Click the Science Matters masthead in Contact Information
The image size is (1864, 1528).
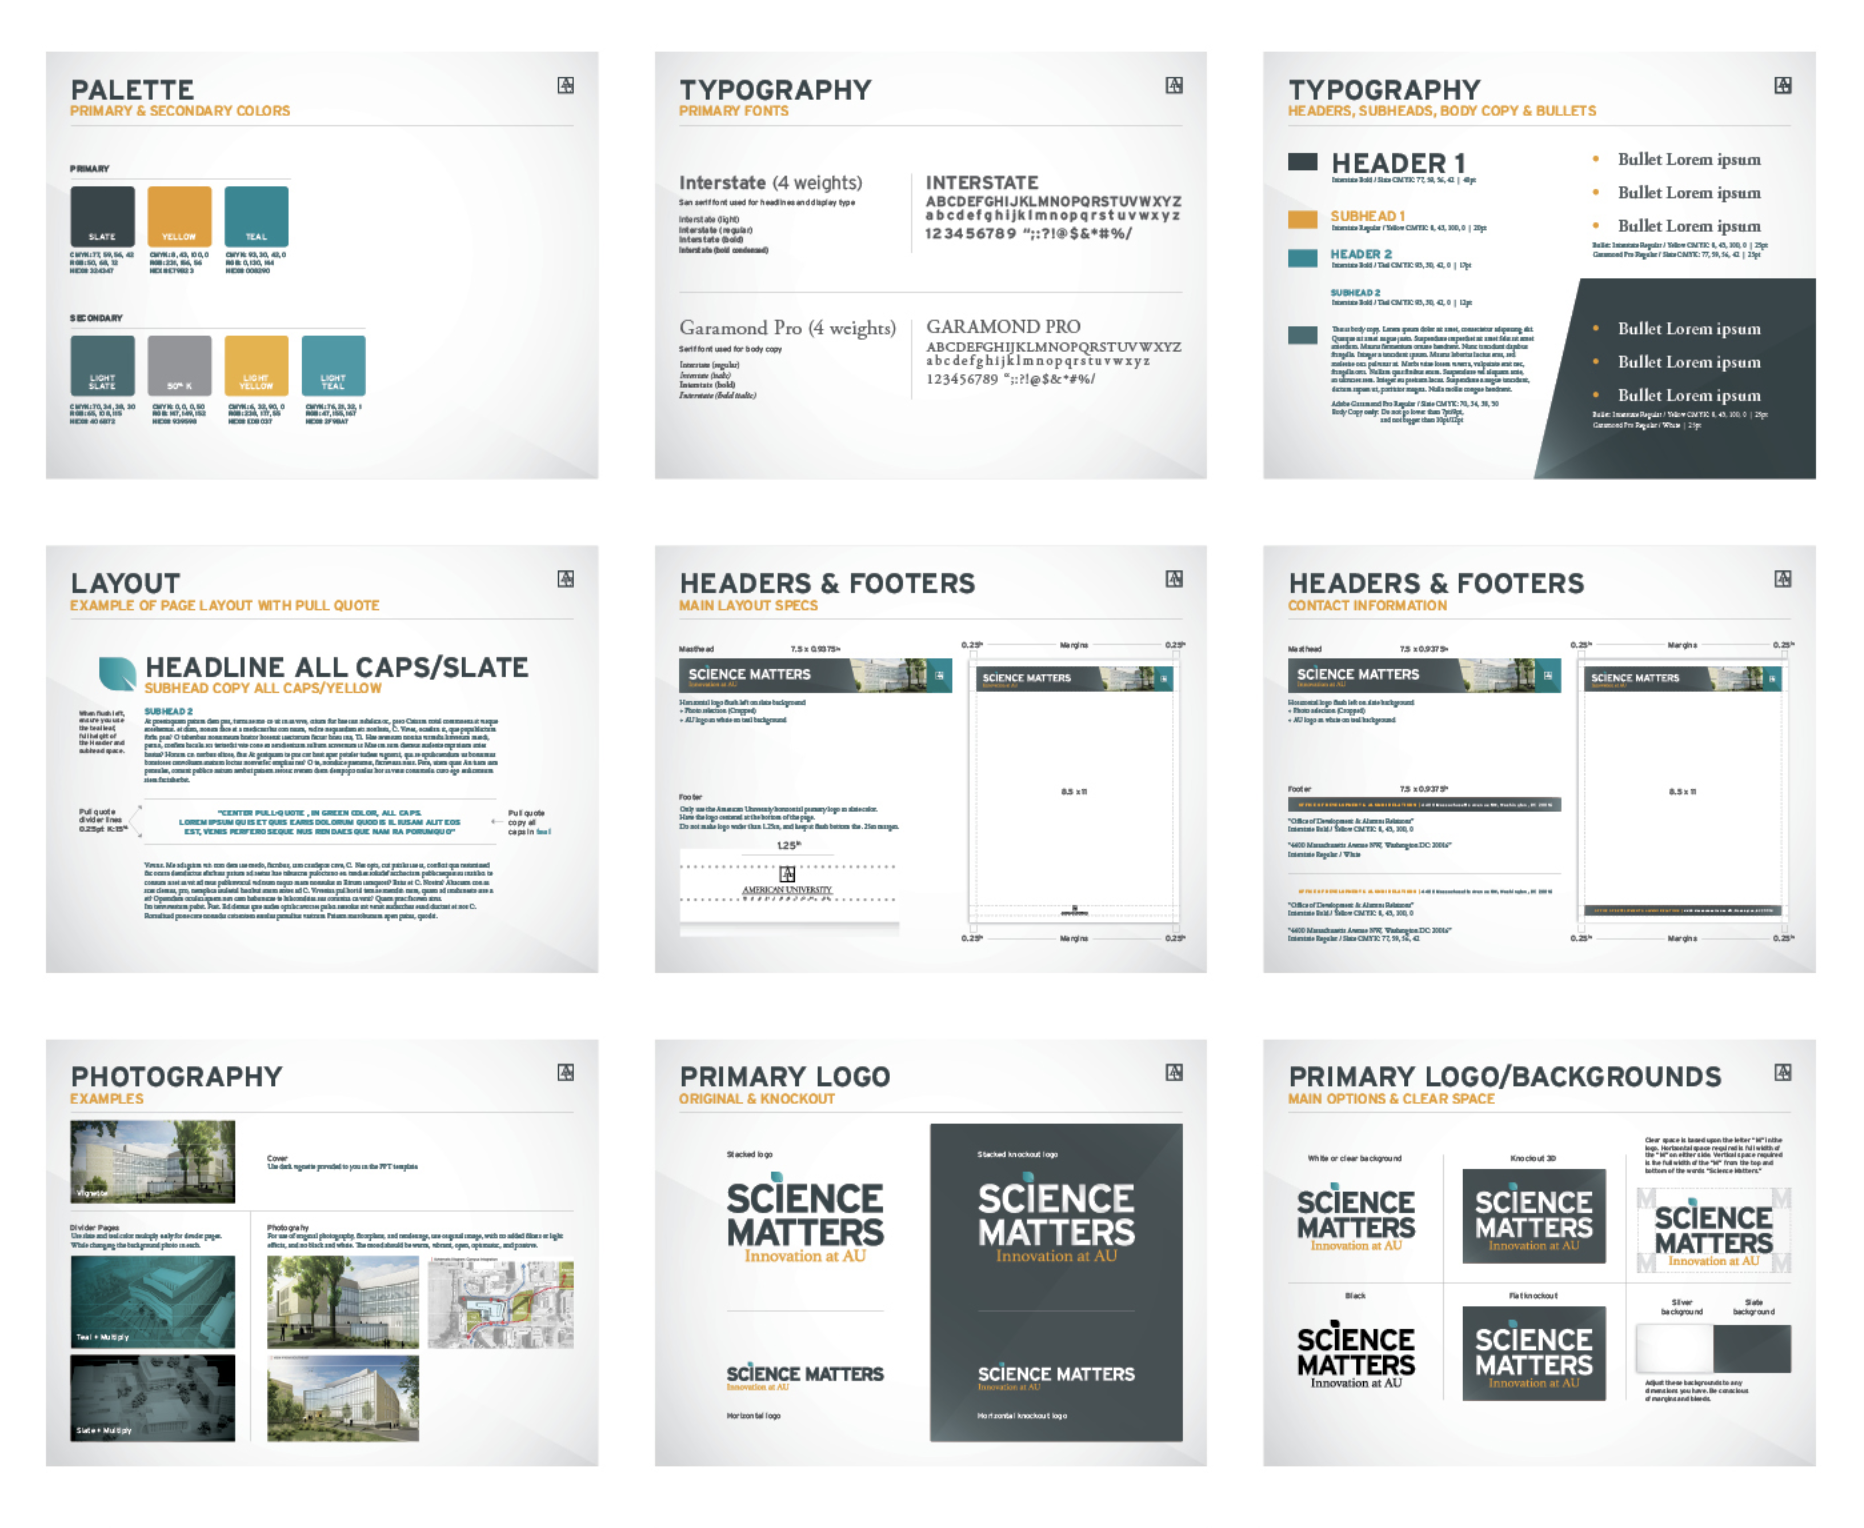click(x=1424, y=675)
